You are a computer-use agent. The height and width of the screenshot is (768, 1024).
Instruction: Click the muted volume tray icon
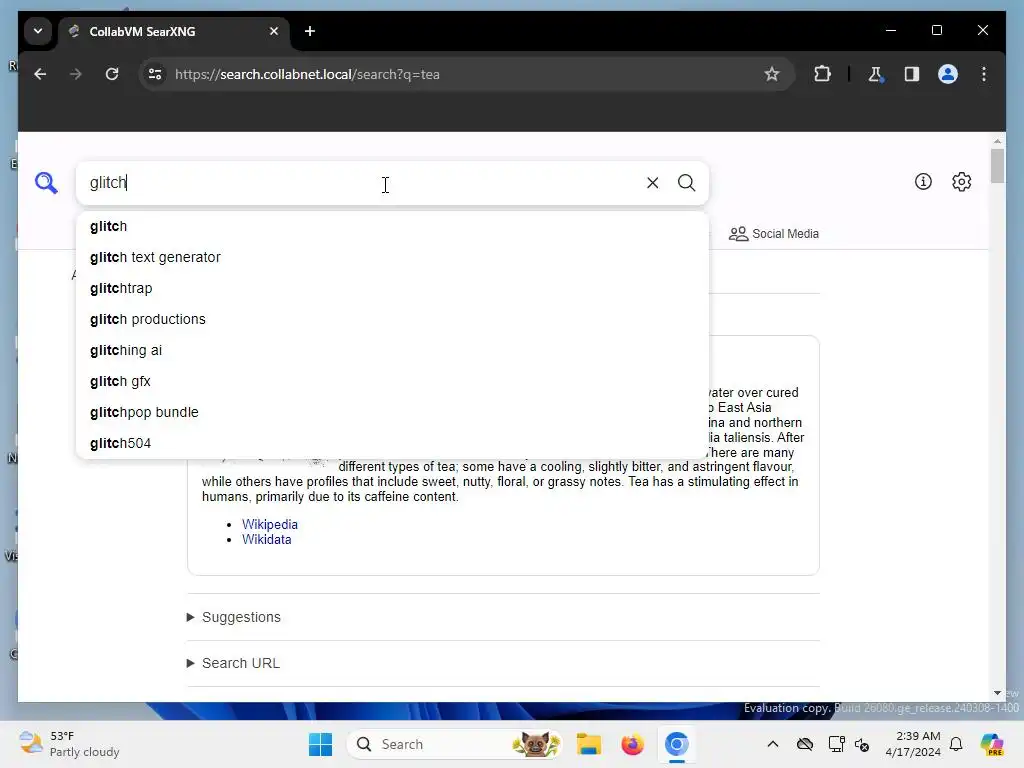tap(861, 744)
